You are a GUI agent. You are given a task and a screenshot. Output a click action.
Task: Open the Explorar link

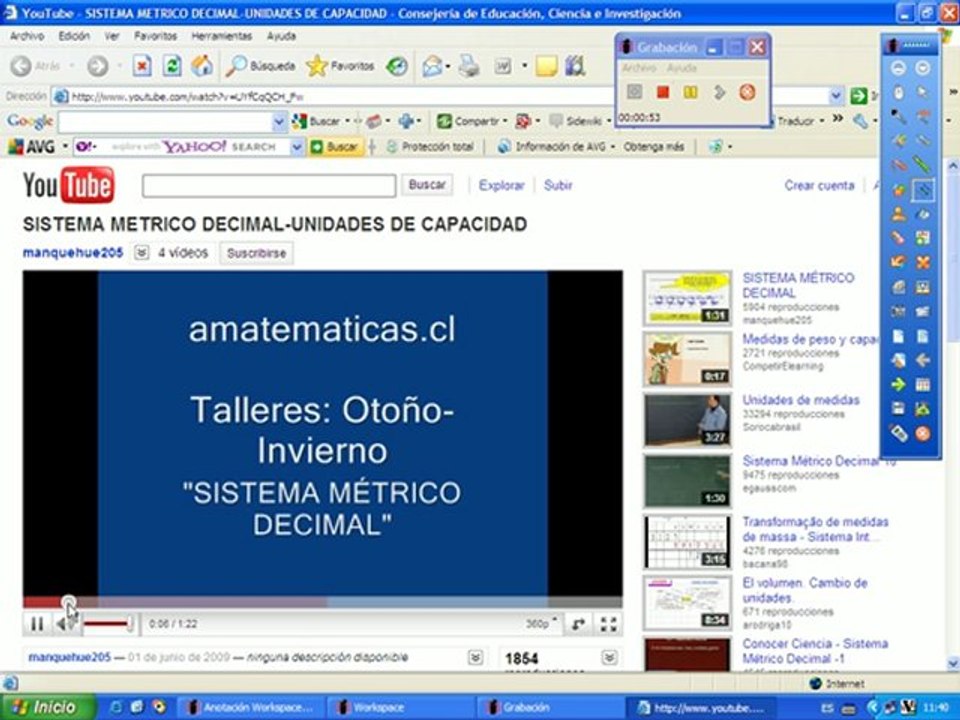(x=501, y=186)
